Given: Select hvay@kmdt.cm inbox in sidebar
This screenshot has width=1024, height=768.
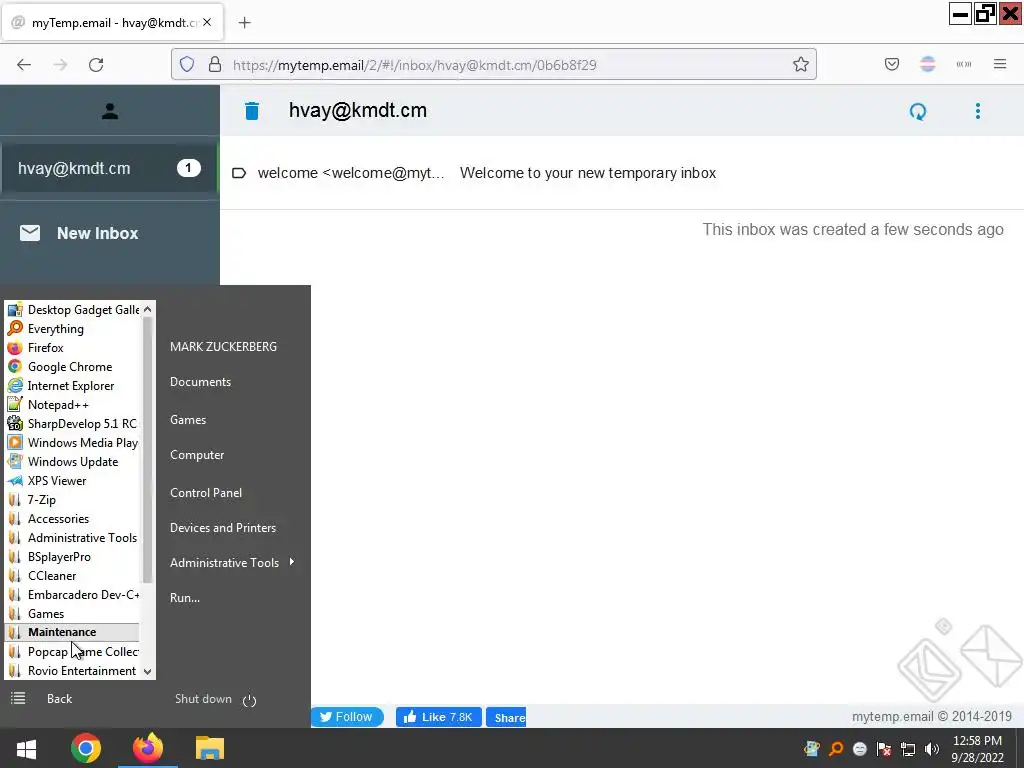Looking at the screenshot, I should [x=109, y=168].
